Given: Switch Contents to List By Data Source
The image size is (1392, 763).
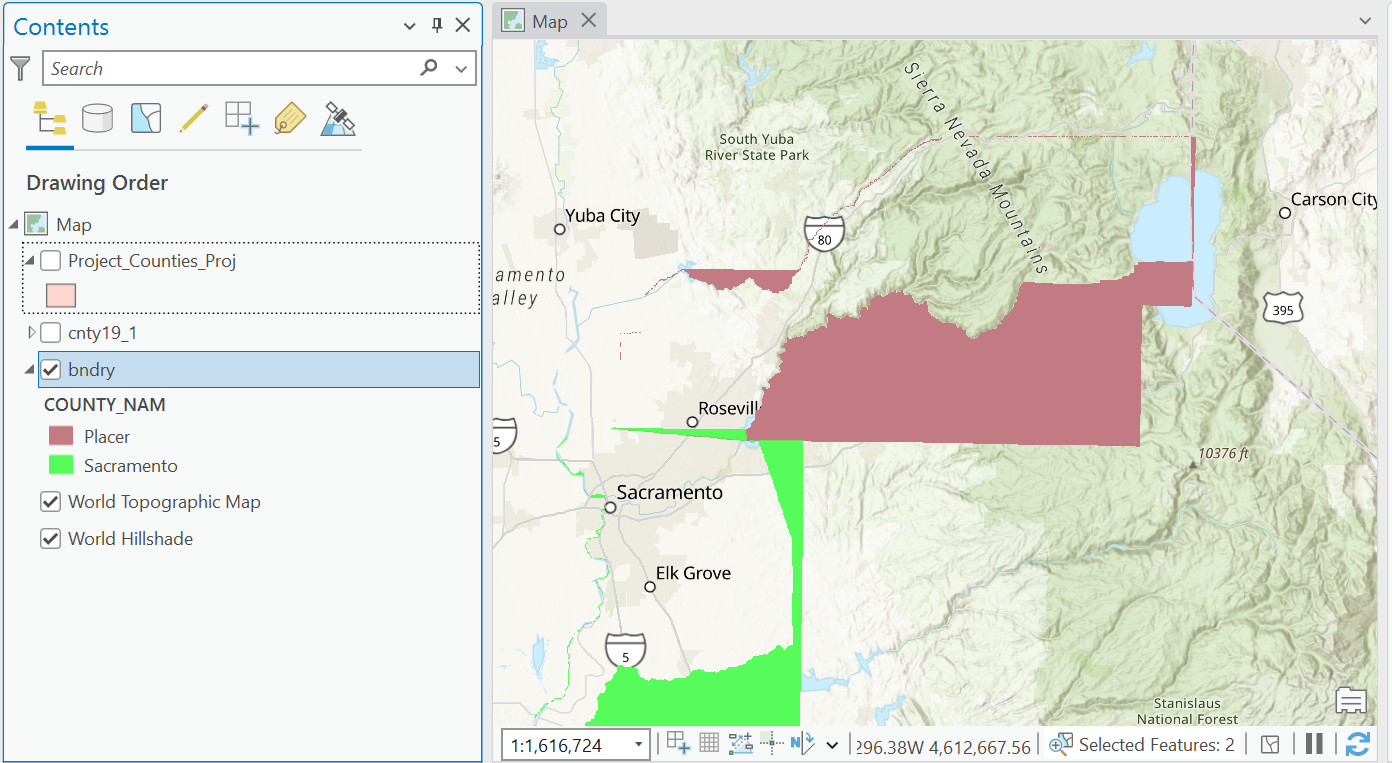Looking at the screenshot, I should point(97,118).
